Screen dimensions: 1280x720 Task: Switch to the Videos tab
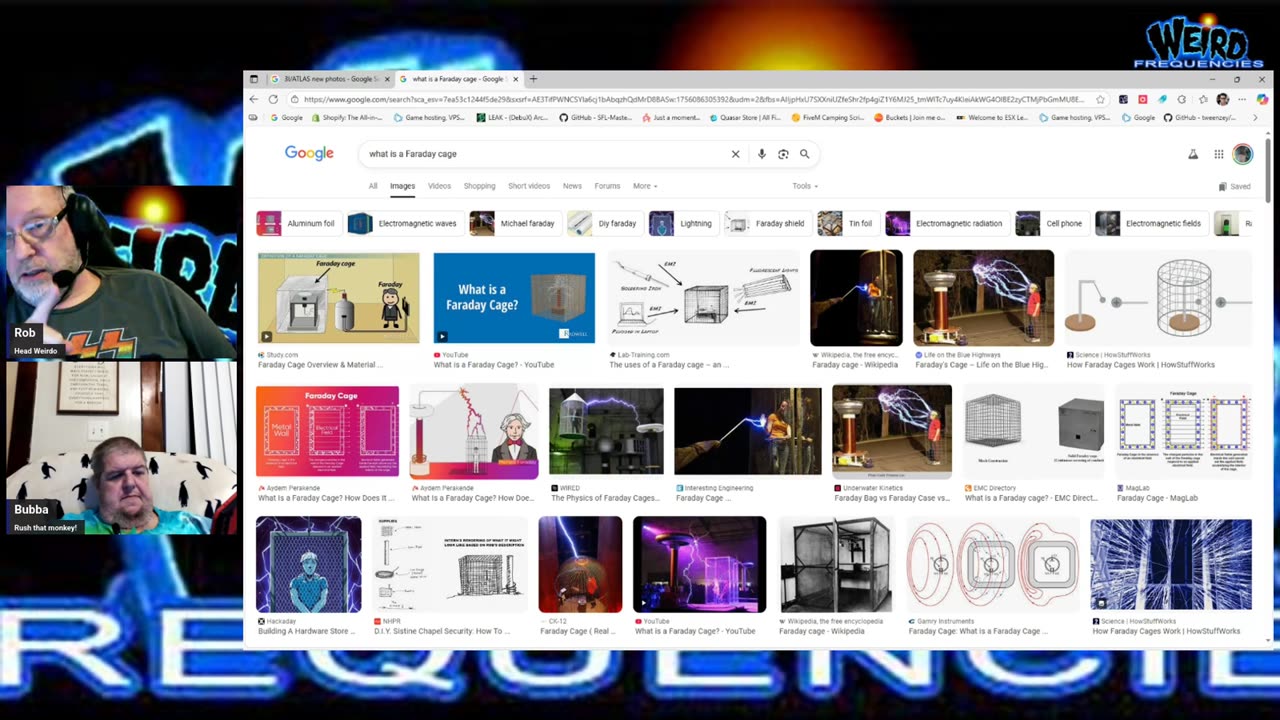tap(439, 186)
